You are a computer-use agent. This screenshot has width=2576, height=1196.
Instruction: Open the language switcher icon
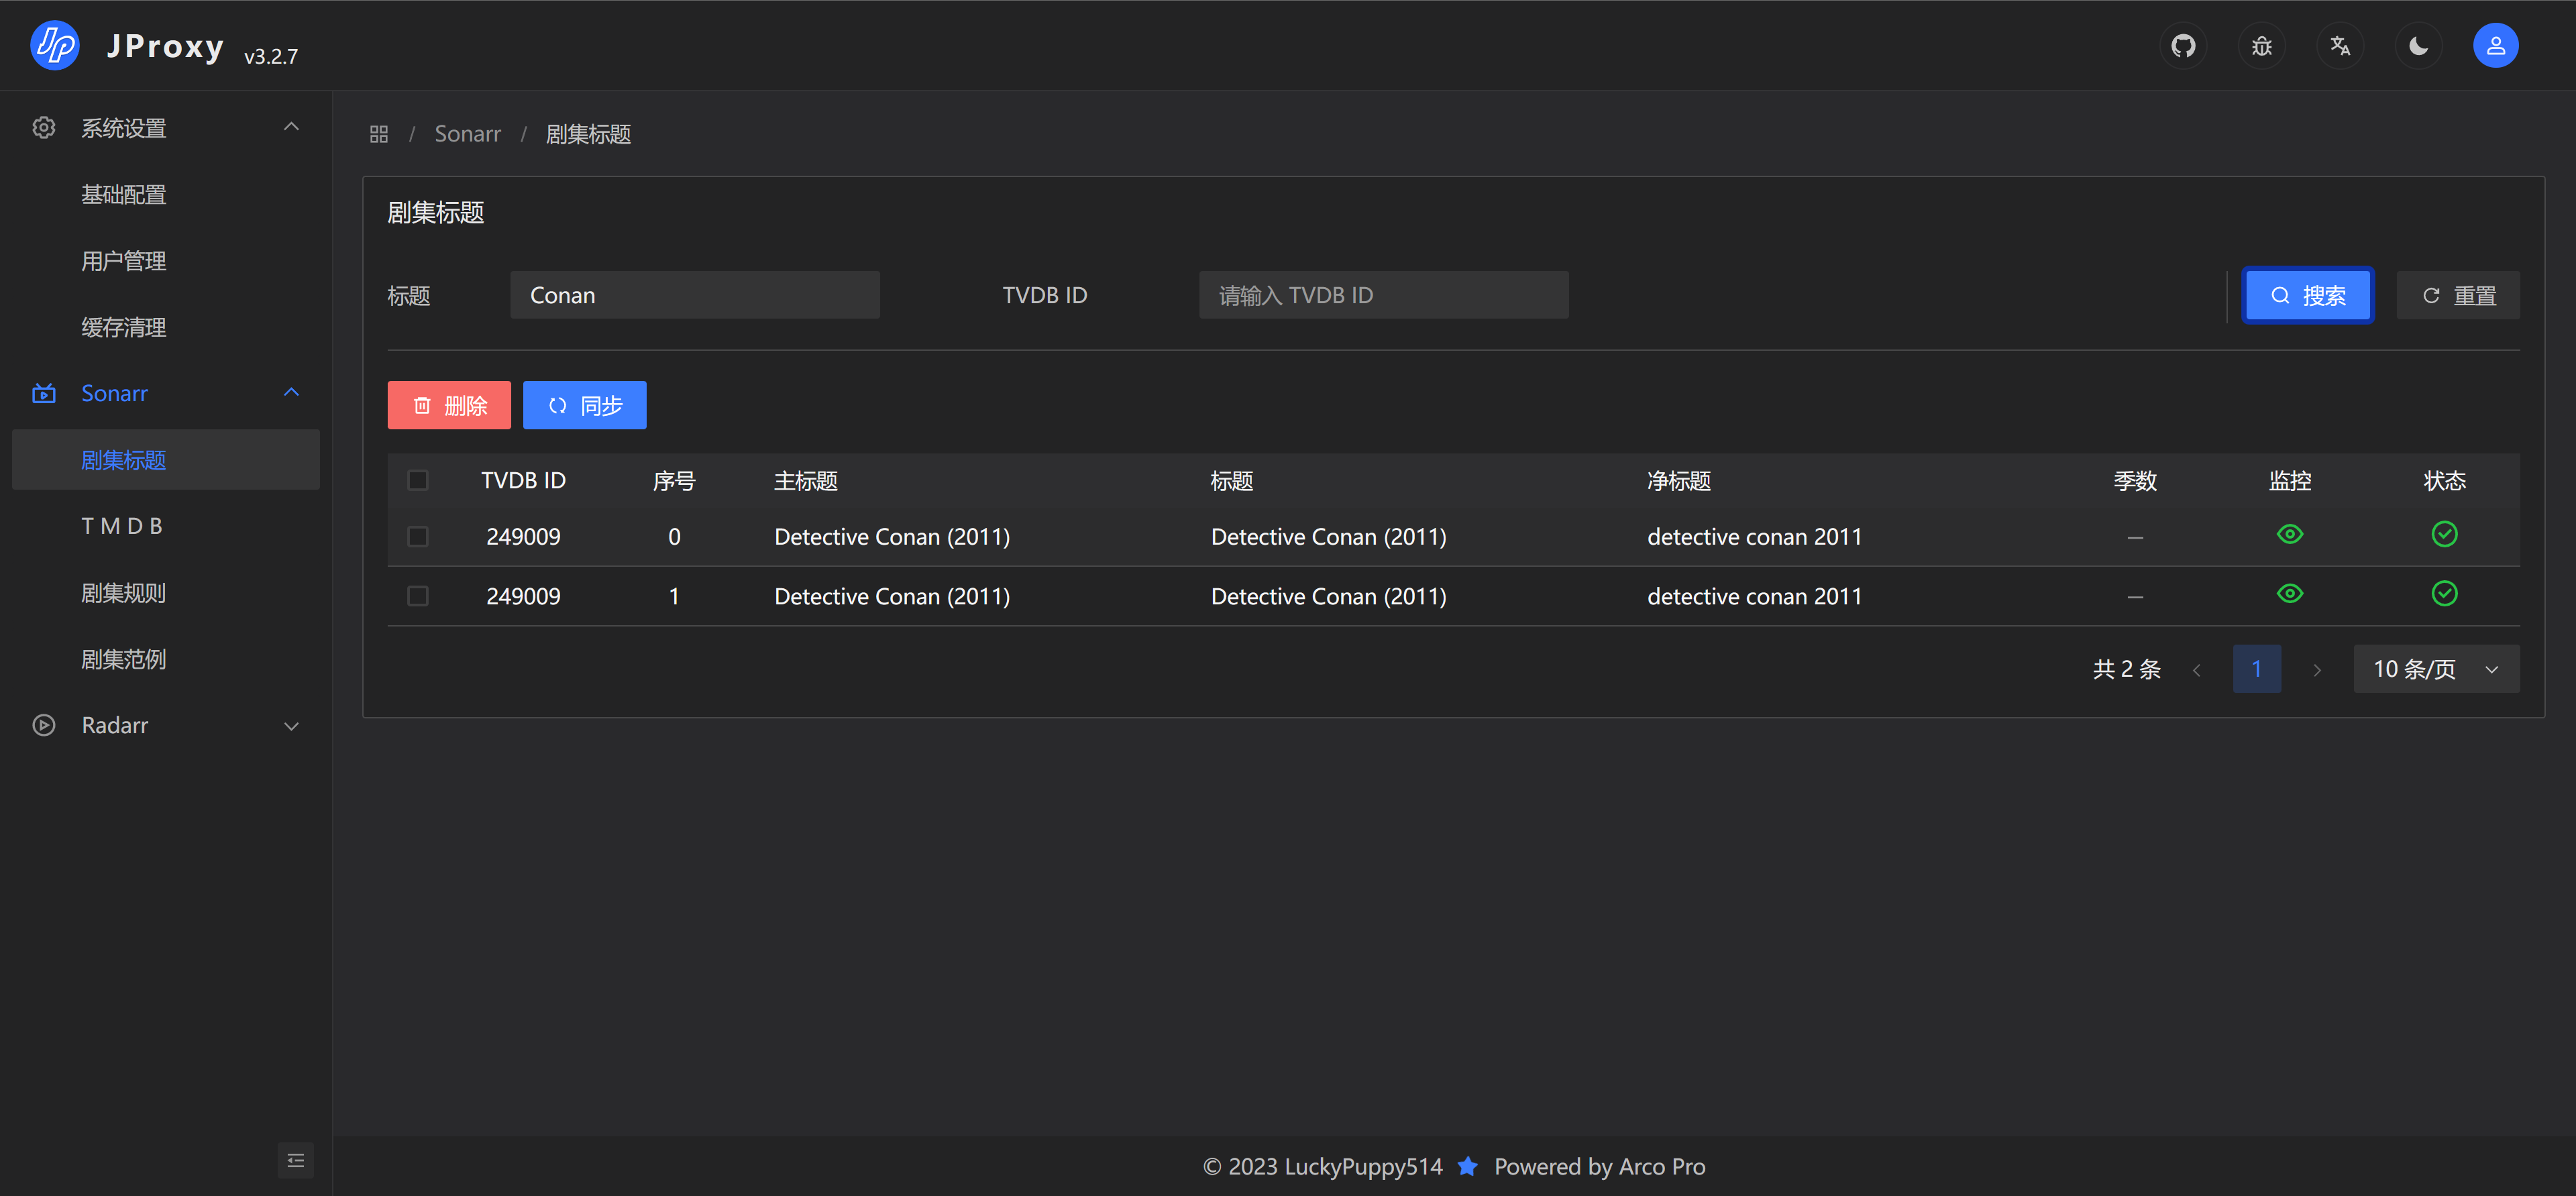[2340, 45]
